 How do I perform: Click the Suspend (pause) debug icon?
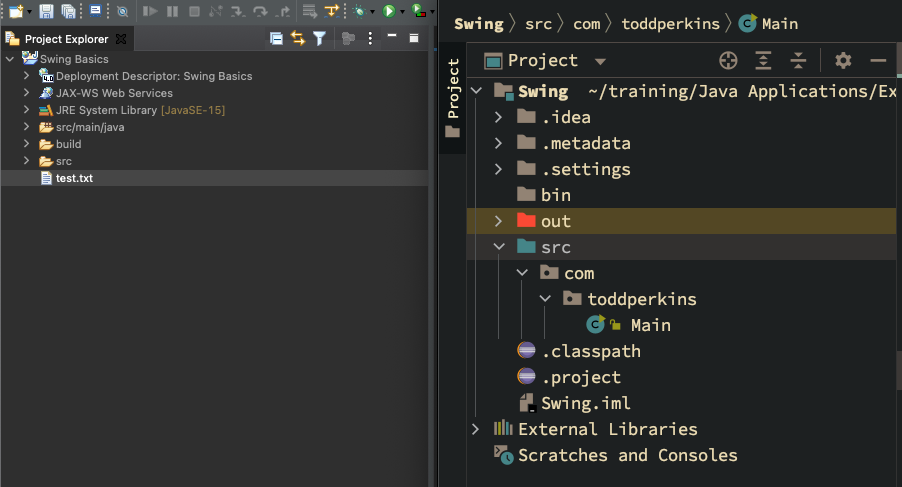point(172,11)
